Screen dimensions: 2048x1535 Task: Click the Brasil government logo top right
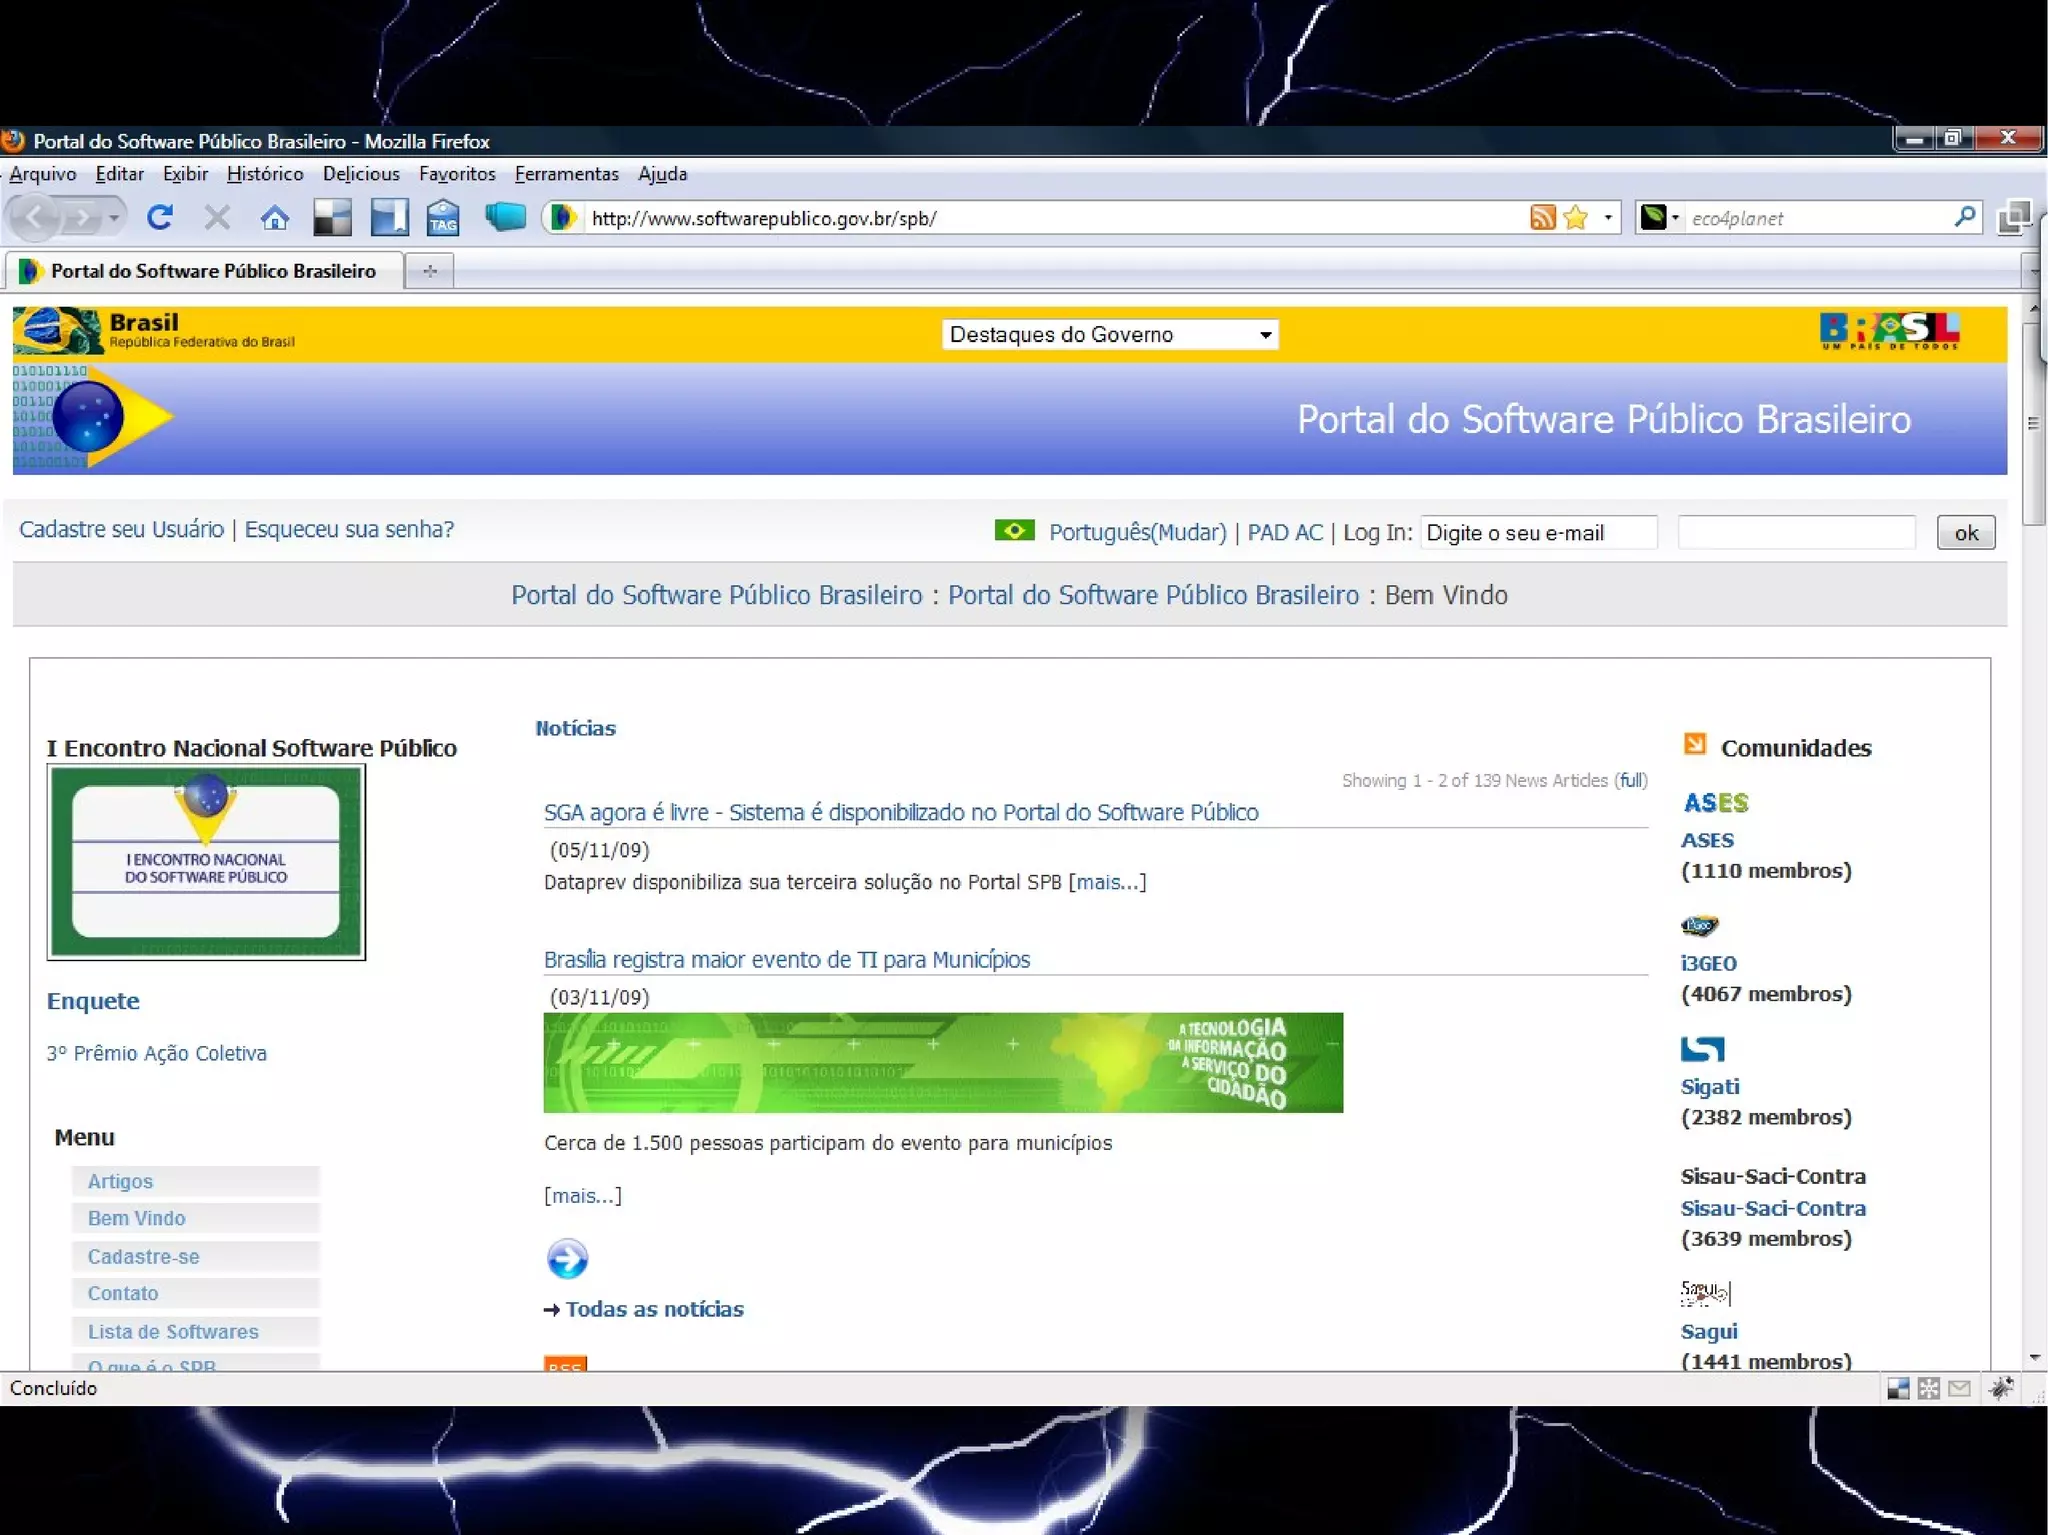[x=1889, y=331]
